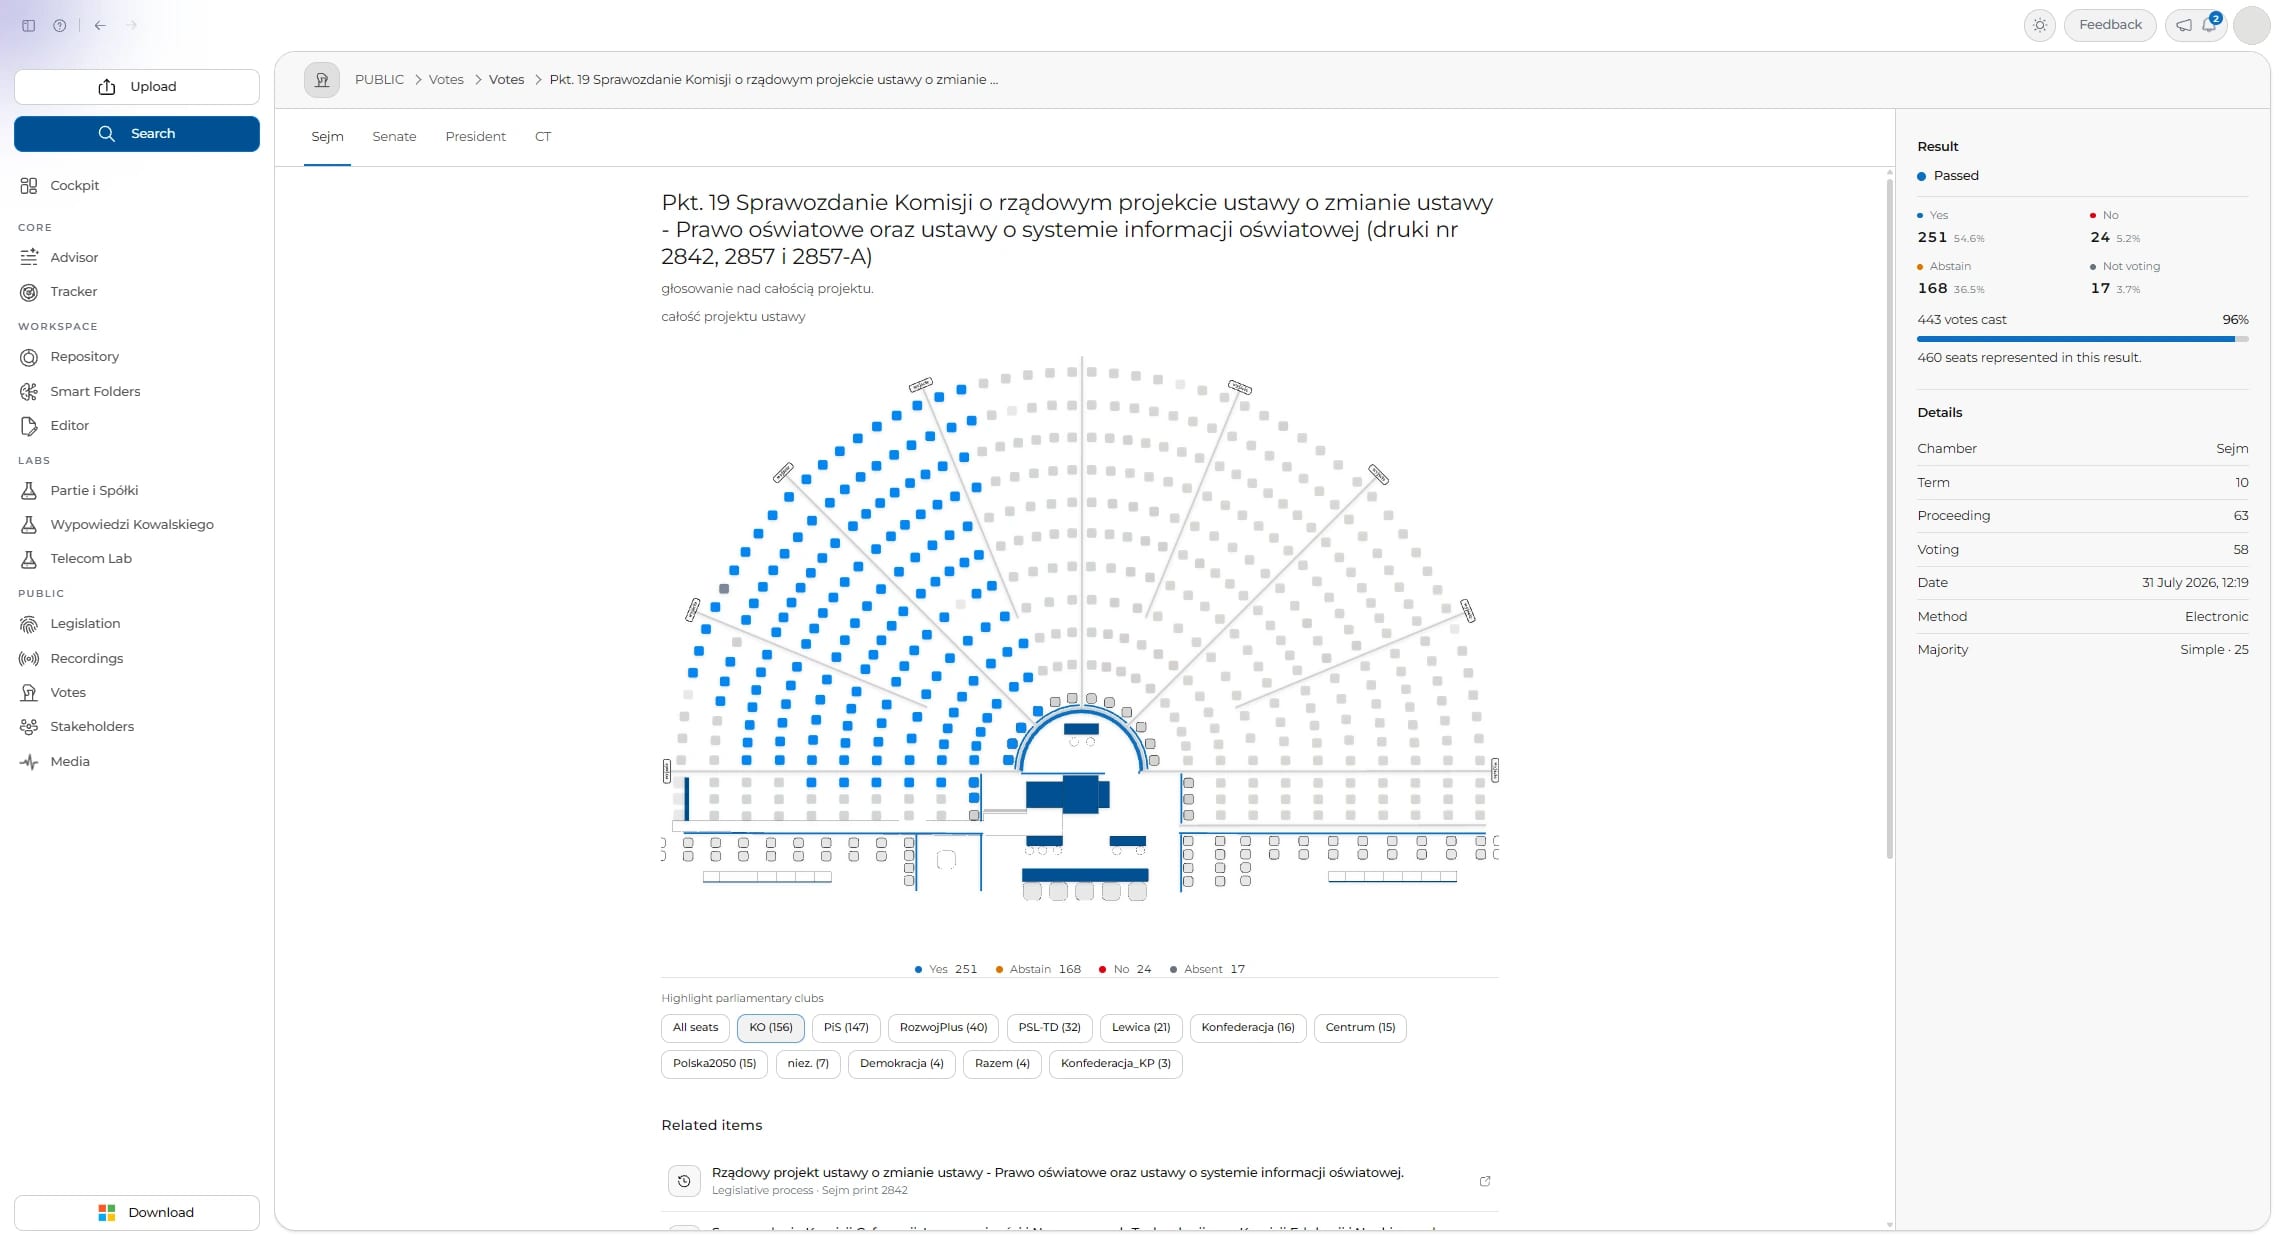The width and height of the screenshot is (2293, 1253).
Task: Go back with the left arrow
Action: (100, 26)
